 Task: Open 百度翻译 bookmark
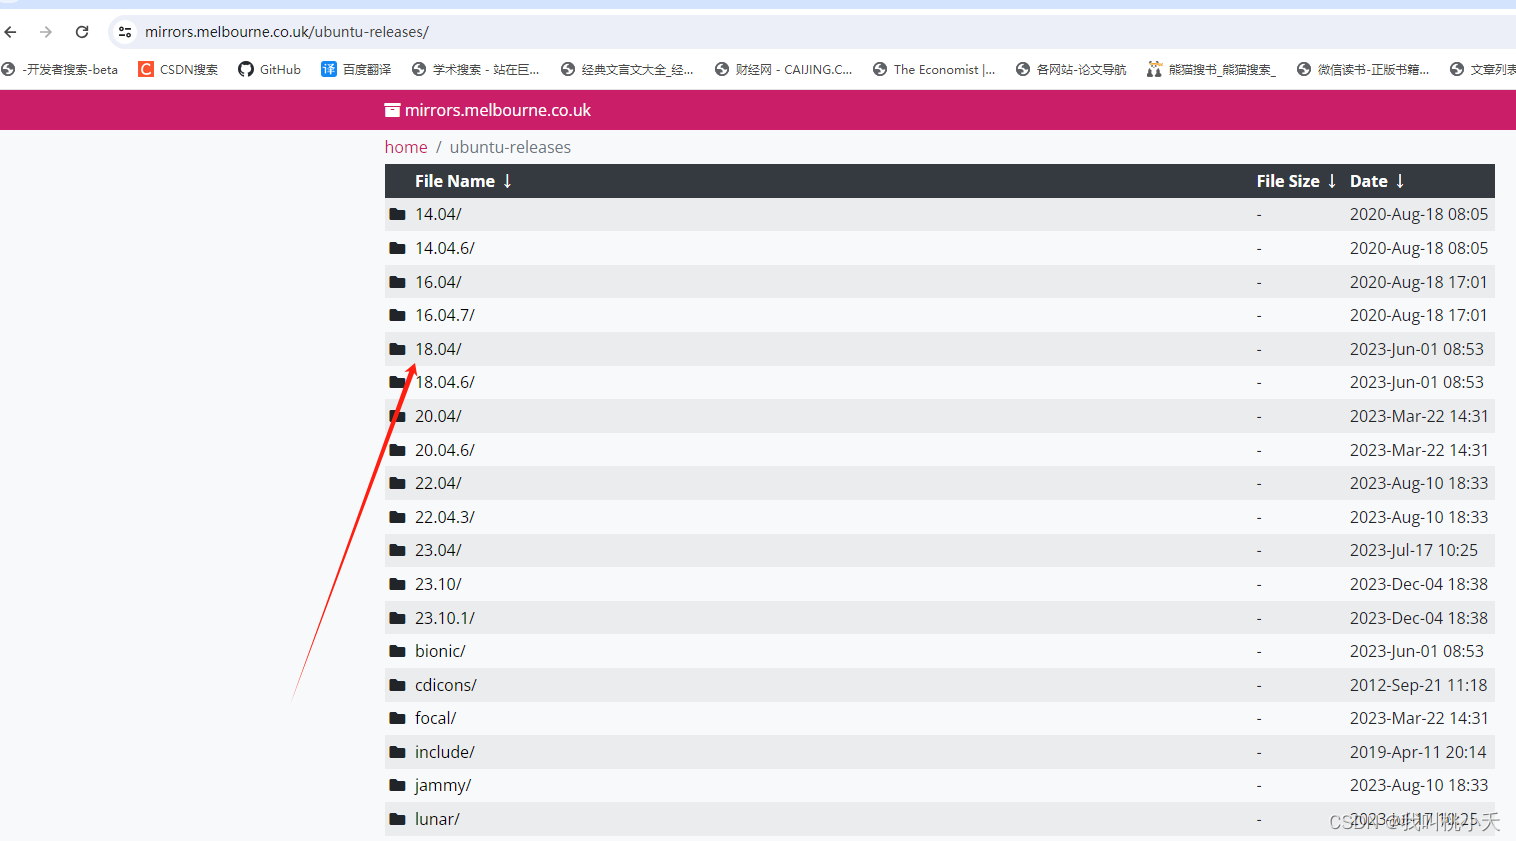[x=356, y=69]
